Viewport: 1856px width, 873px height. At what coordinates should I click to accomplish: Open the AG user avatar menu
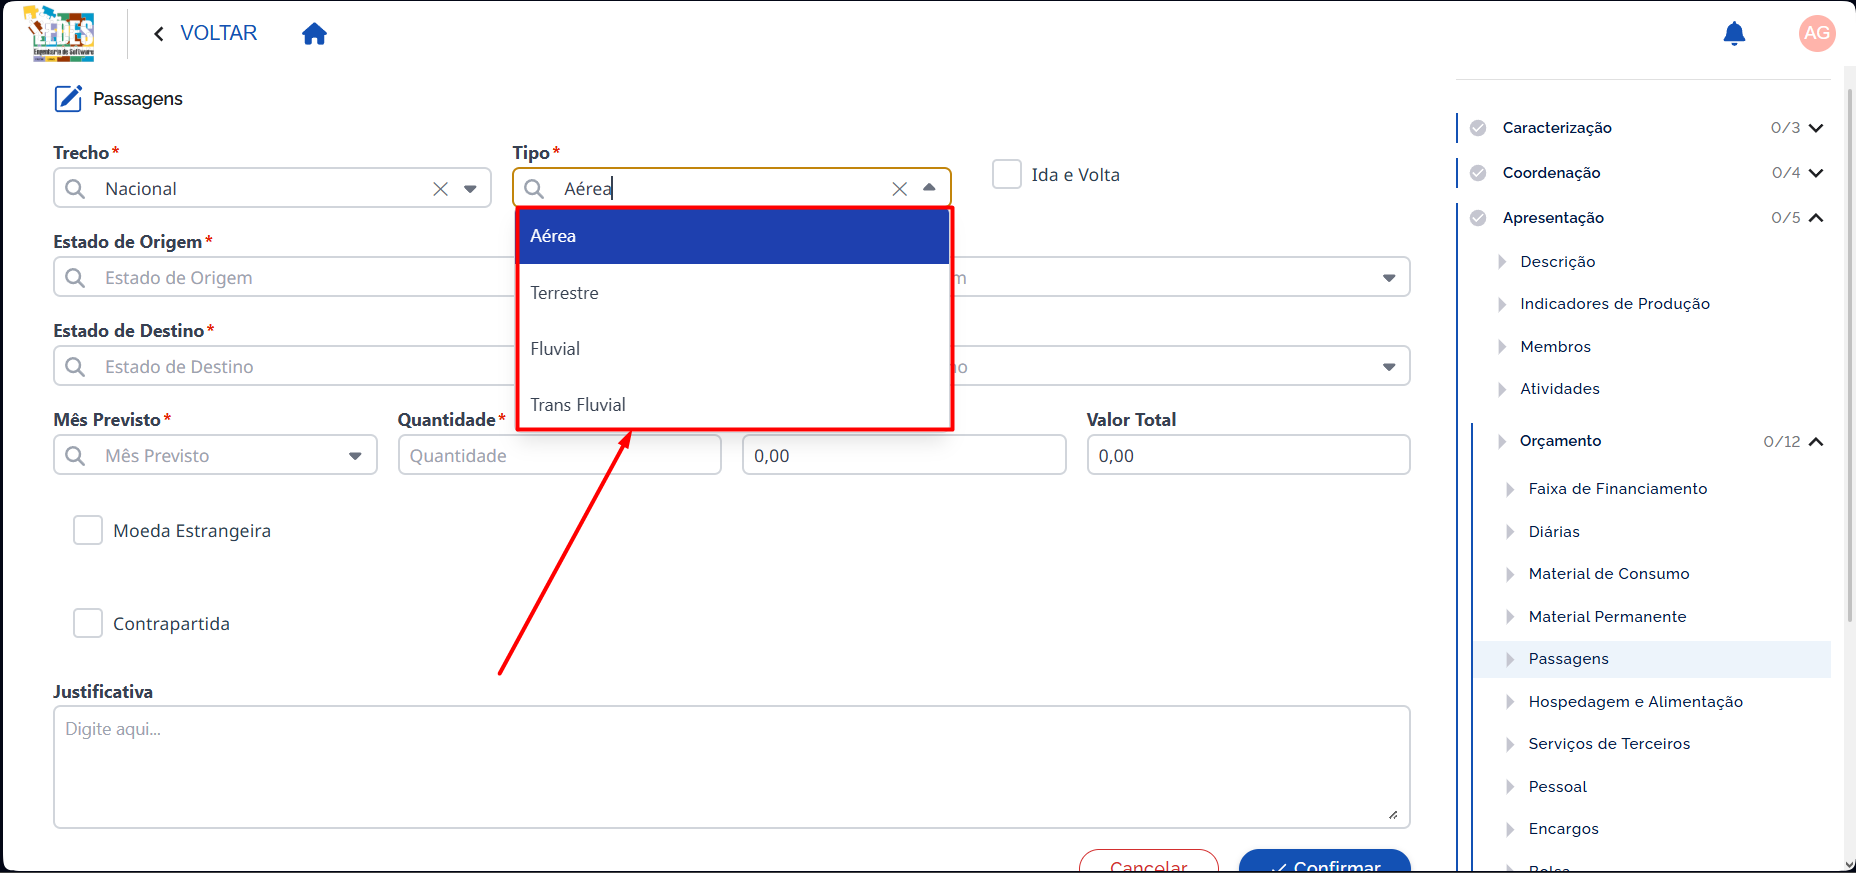[1817, 33]
